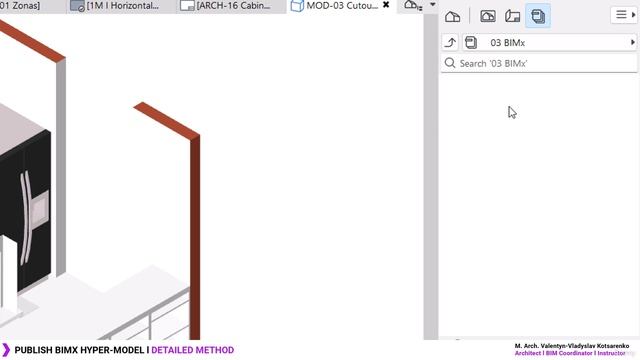Screen dimensions: 640x360
Task: Switch to the MOD-03 Cutou... tab
Action: [342, 6]
